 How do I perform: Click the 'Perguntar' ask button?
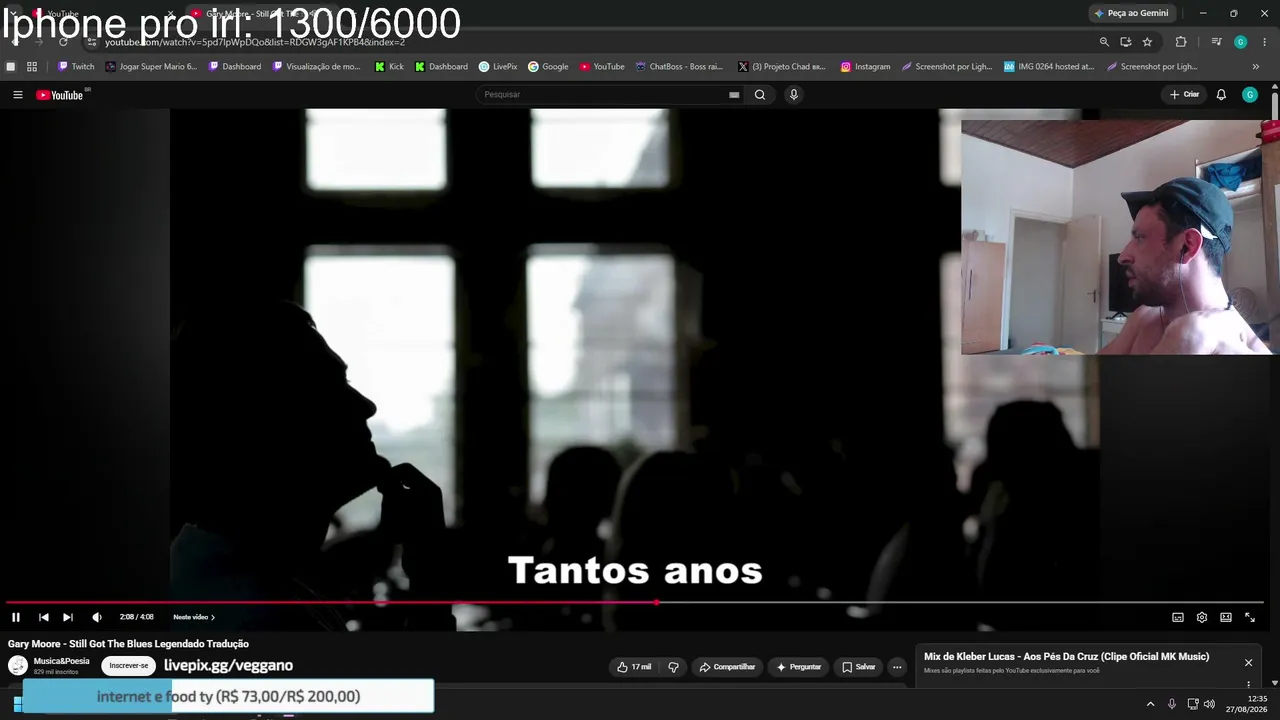click(x=799, y=667)
